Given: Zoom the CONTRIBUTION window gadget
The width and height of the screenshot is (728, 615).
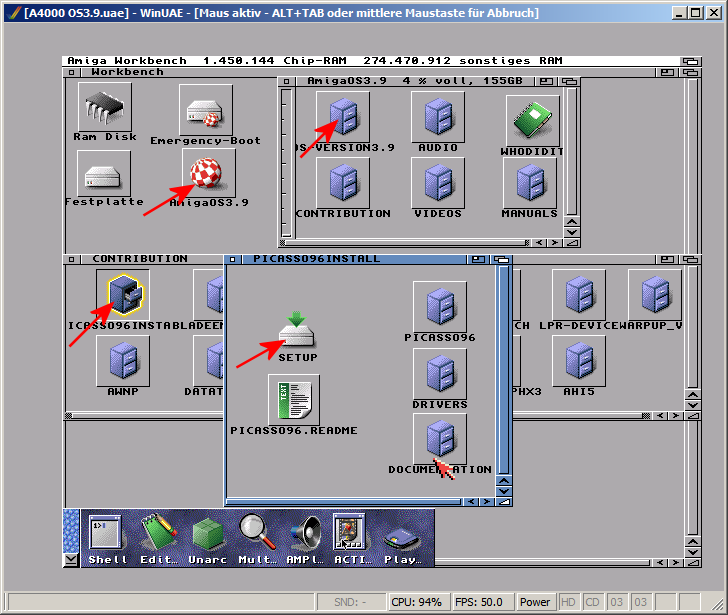Looking at the screenshot, I should coord(667,259).
